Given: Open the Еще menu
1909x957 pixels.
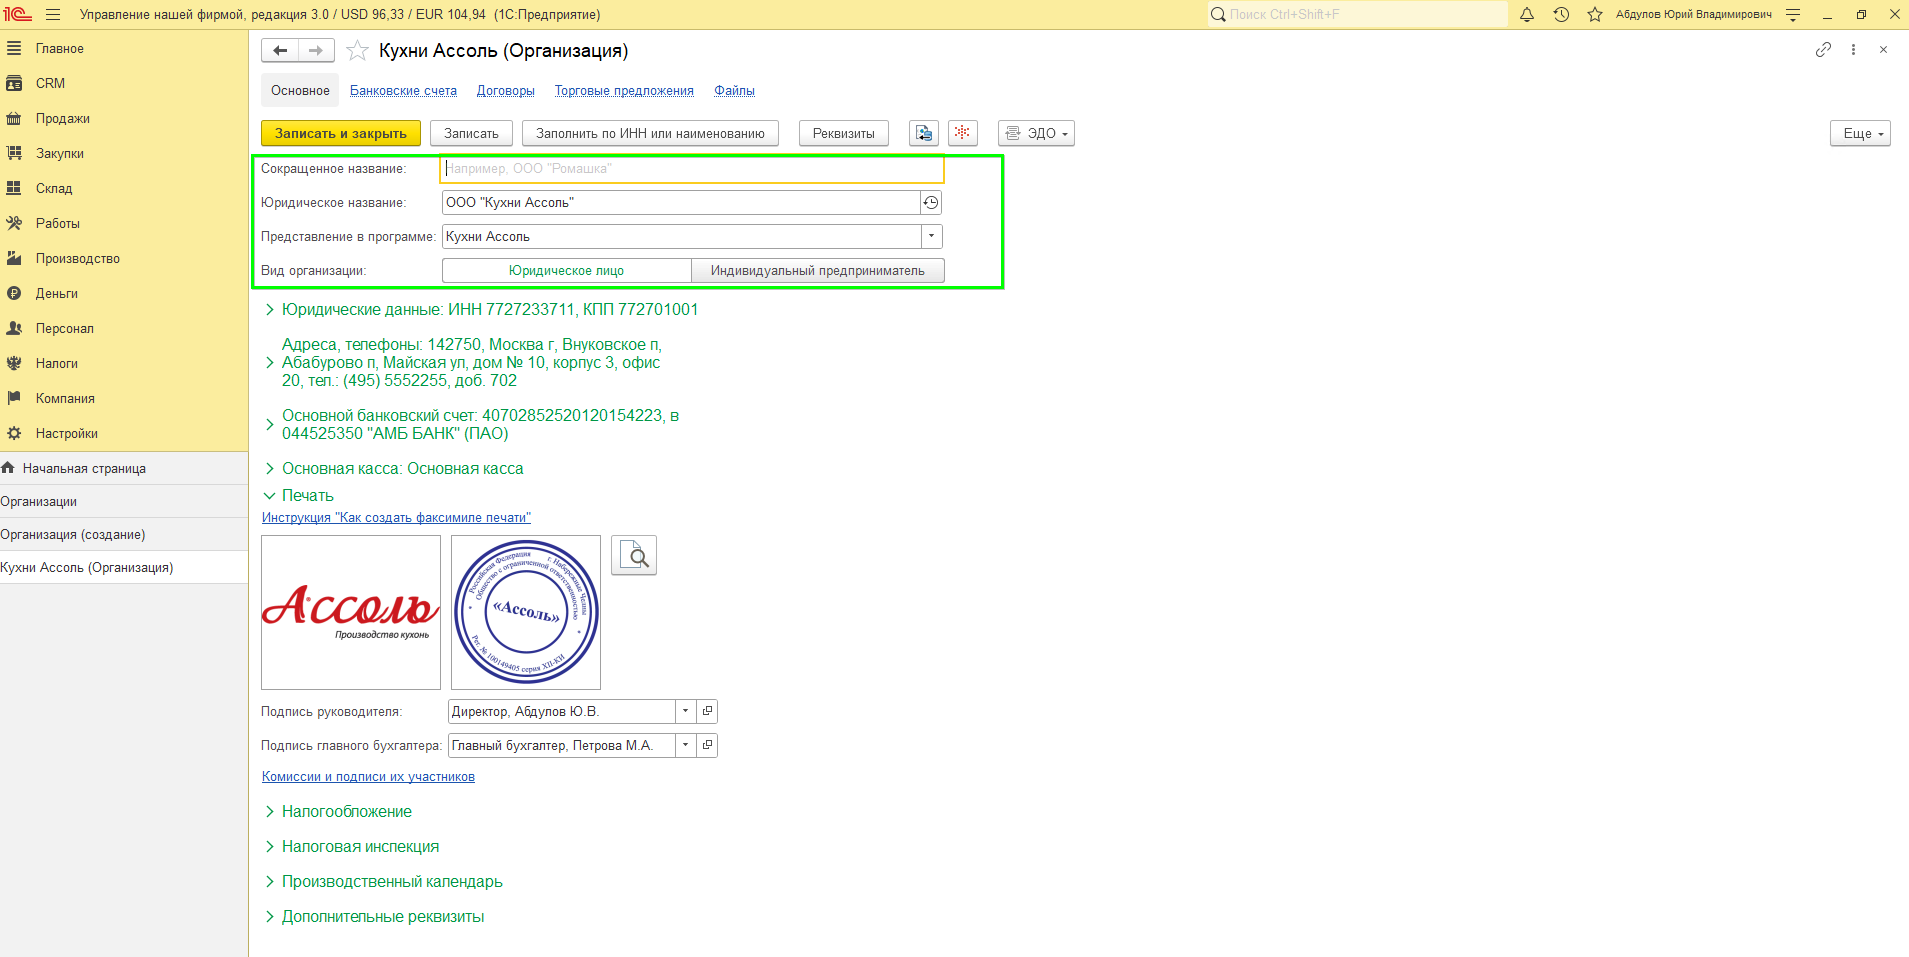Looking at the screenshot, I should 1860,133.
